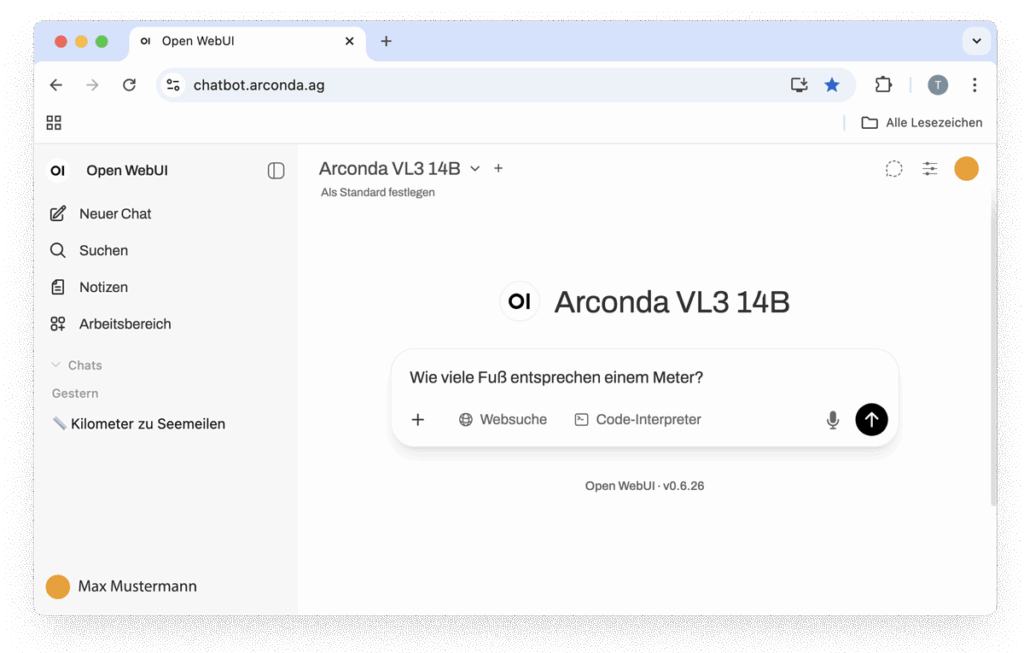
Task: Open Arbeitsbereich in the sidebar
Action: tap(124, 324)
